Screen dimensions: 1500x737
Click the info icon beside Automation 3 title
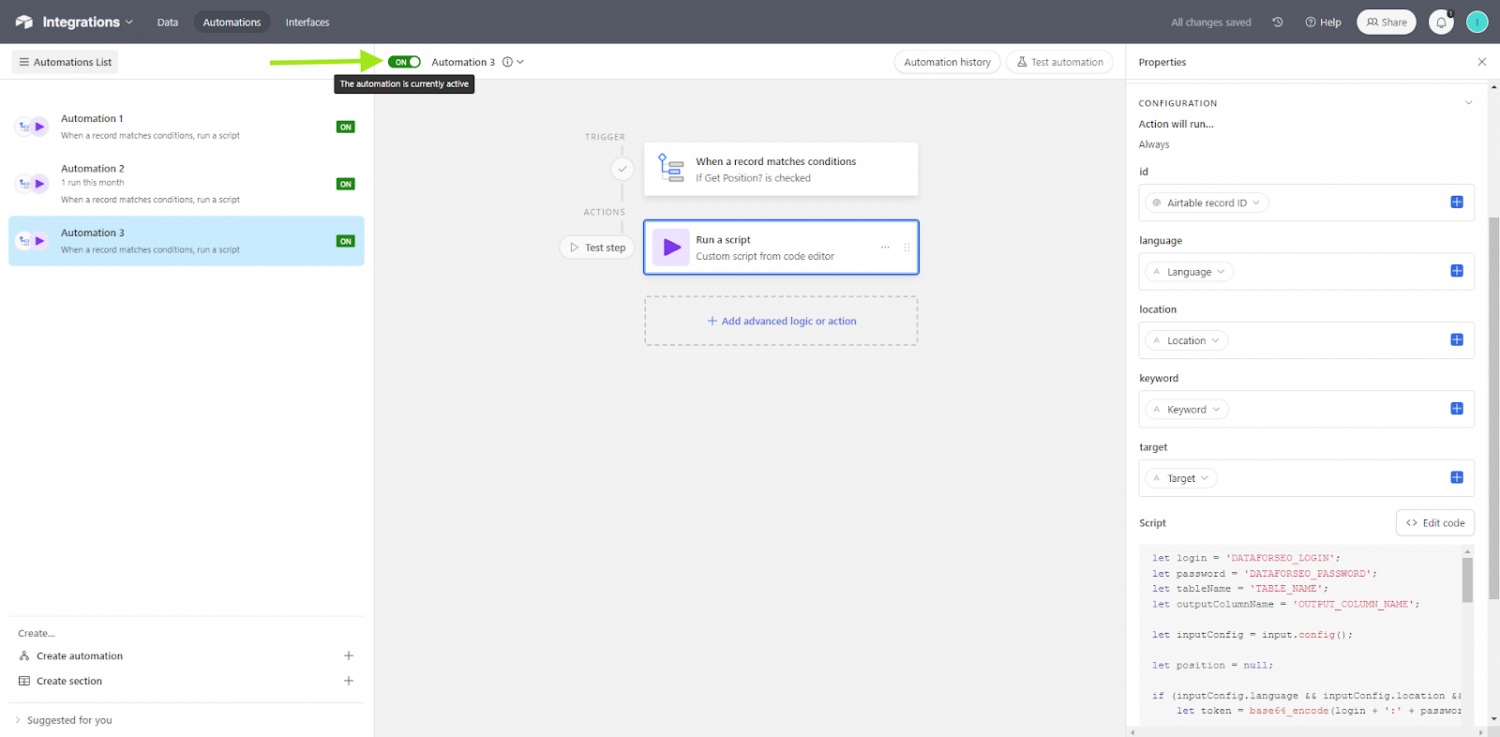pyautogui.click(x=506, y=61)
